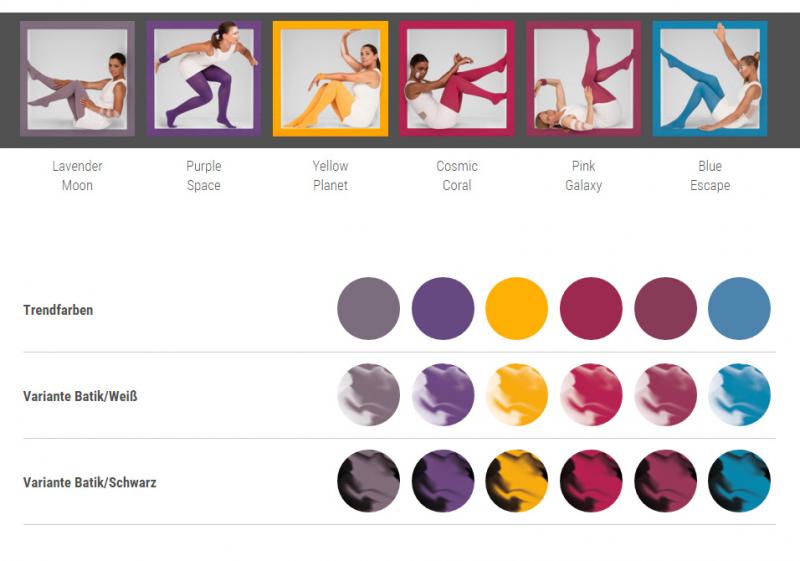Screen dimensions: 800x561
Task: Click the Variante Batik/Schwarz row label
Action: [90, 482]
